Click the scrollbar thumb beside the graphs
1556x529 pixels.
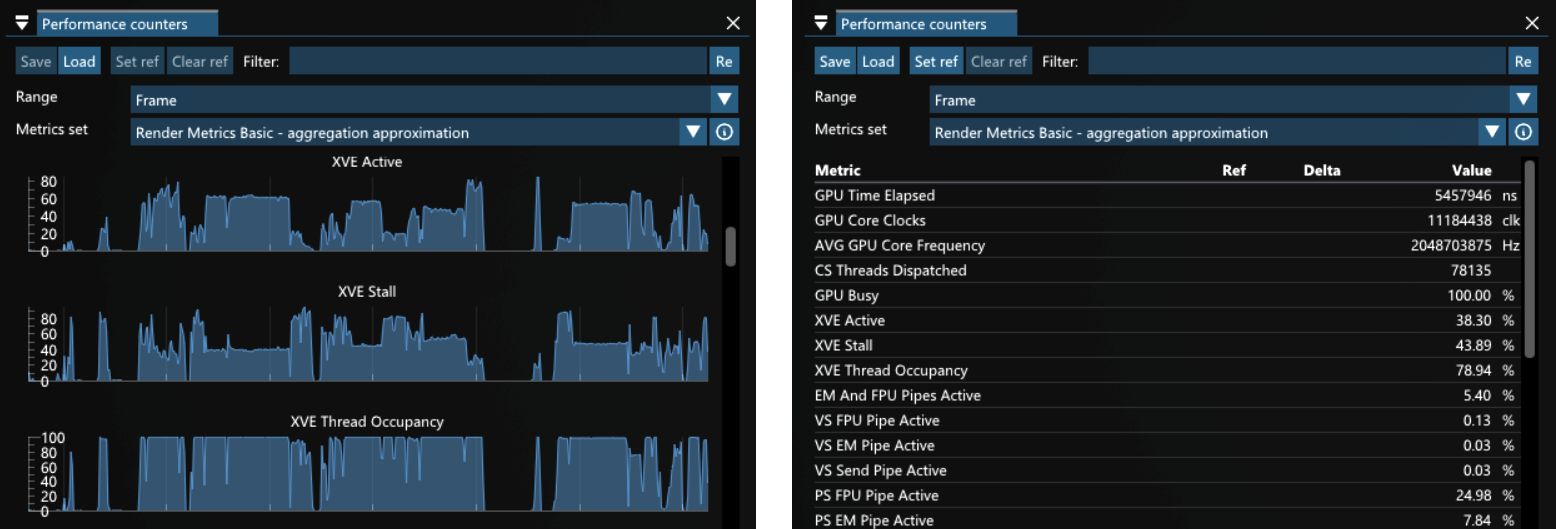point(730,246)
